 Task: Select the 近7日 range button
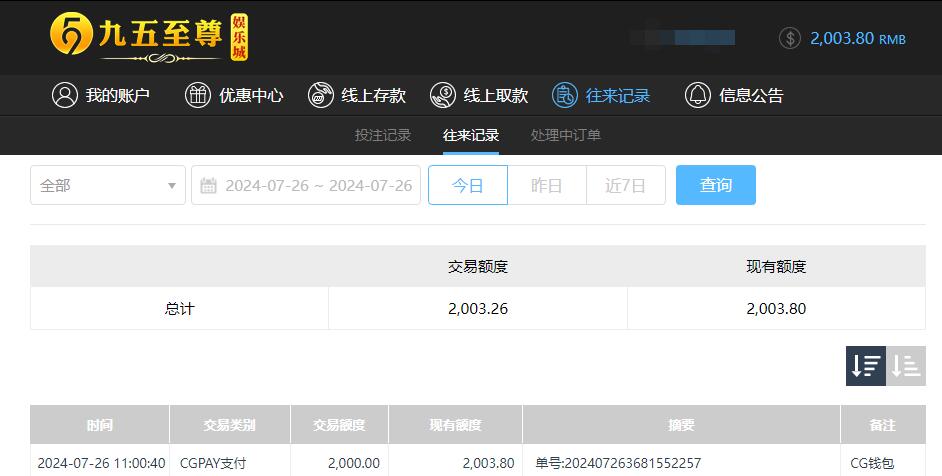tap(625, 185)
